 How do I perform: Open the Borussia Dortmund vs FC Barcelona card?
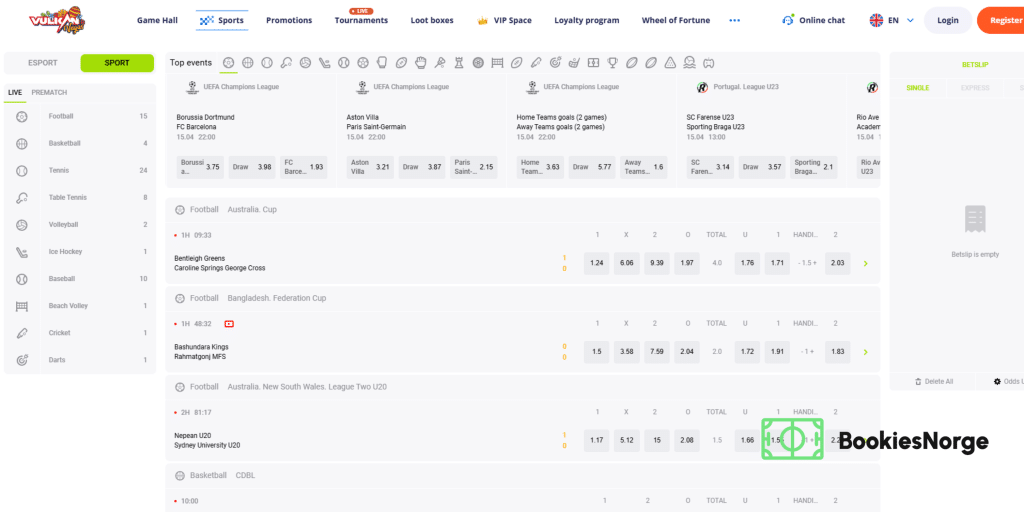[251, 131]
